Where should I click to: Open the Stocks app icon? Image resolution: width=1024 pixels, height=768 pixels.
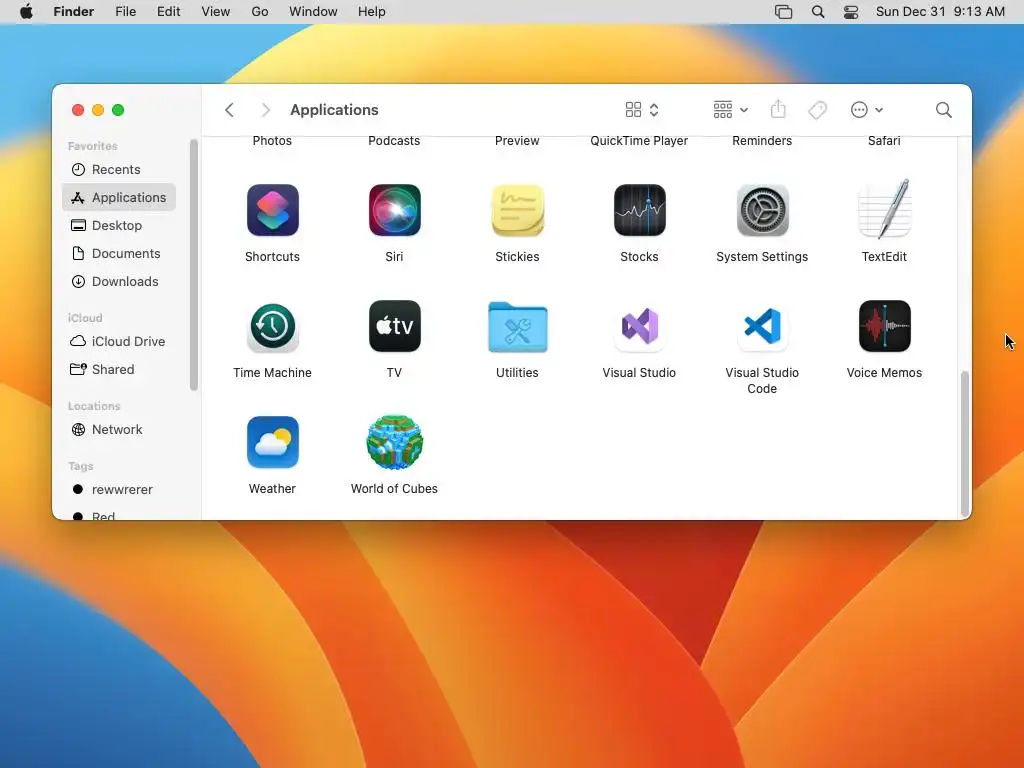pos(639,210)
